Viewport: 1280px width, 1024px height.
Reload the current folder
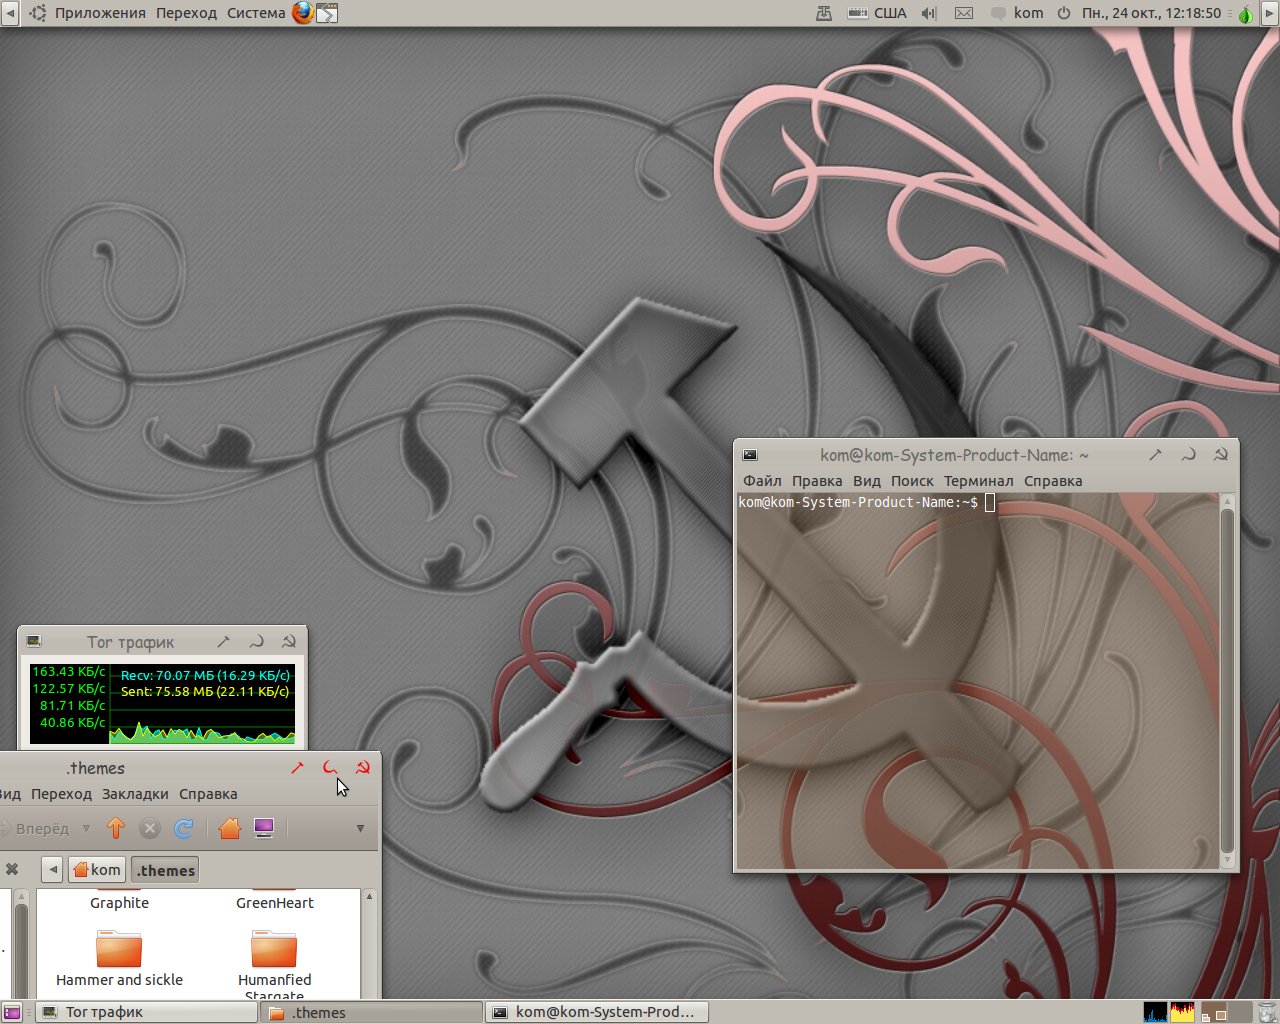[184, 828]
